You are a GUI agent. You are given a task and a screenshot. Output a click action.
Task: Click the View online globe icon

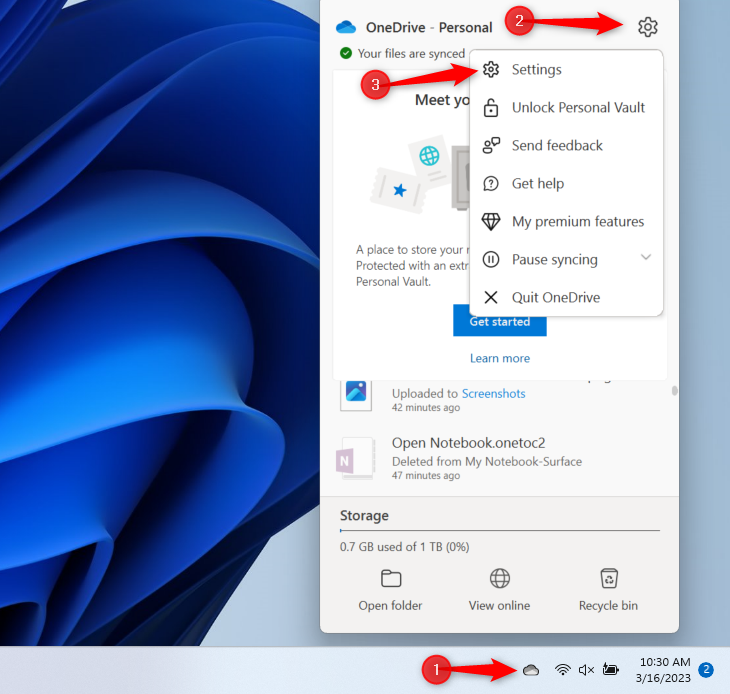pos(499,579)
